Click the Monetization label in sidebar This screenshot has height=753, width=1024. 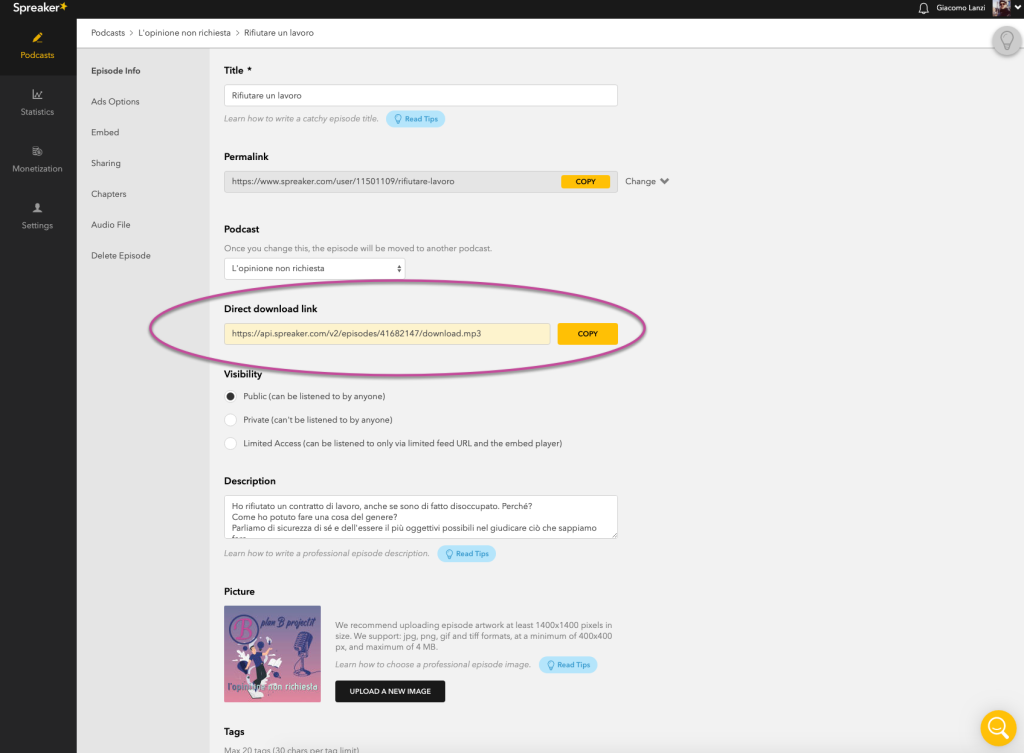click(x=37, y=168)
